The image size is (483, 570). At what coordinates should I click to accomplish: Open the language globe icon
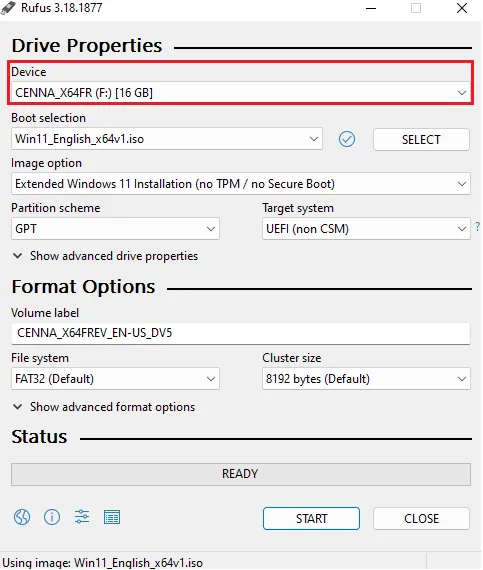(x=22, y=517)
